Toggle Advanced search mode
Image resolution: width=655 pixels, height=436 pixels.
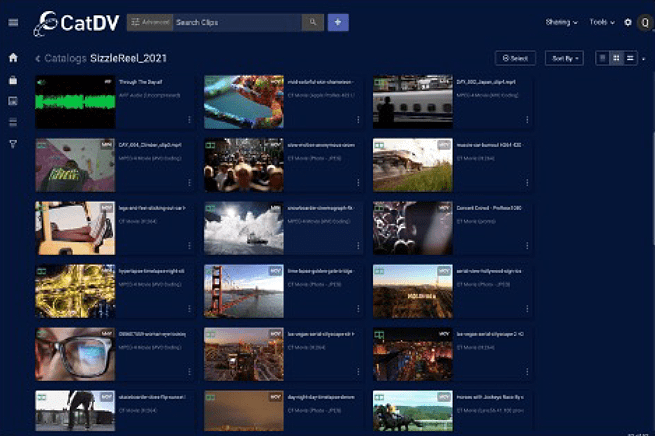[149, 22]
